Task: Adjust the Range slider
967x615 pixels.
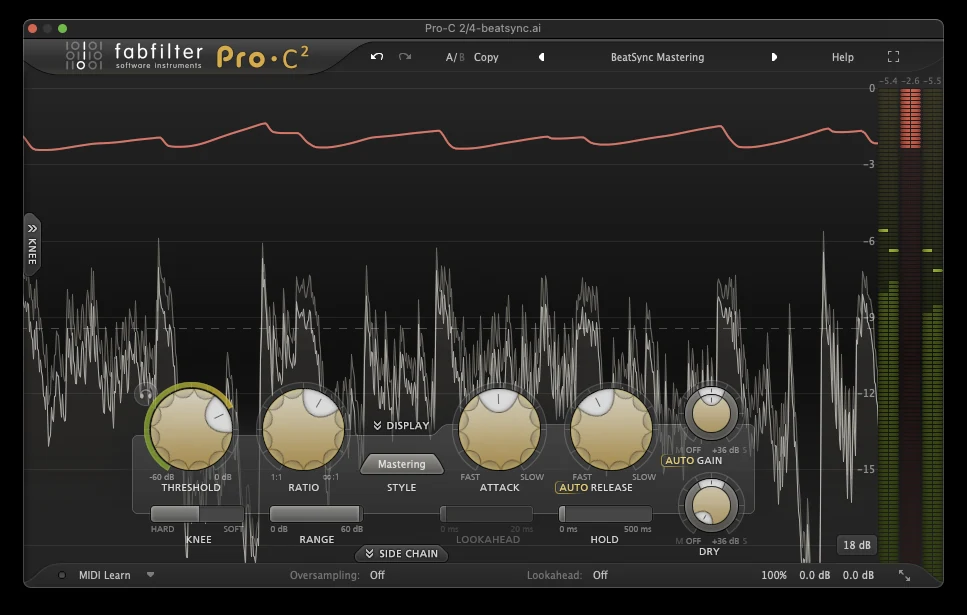Action: (316, 514)
